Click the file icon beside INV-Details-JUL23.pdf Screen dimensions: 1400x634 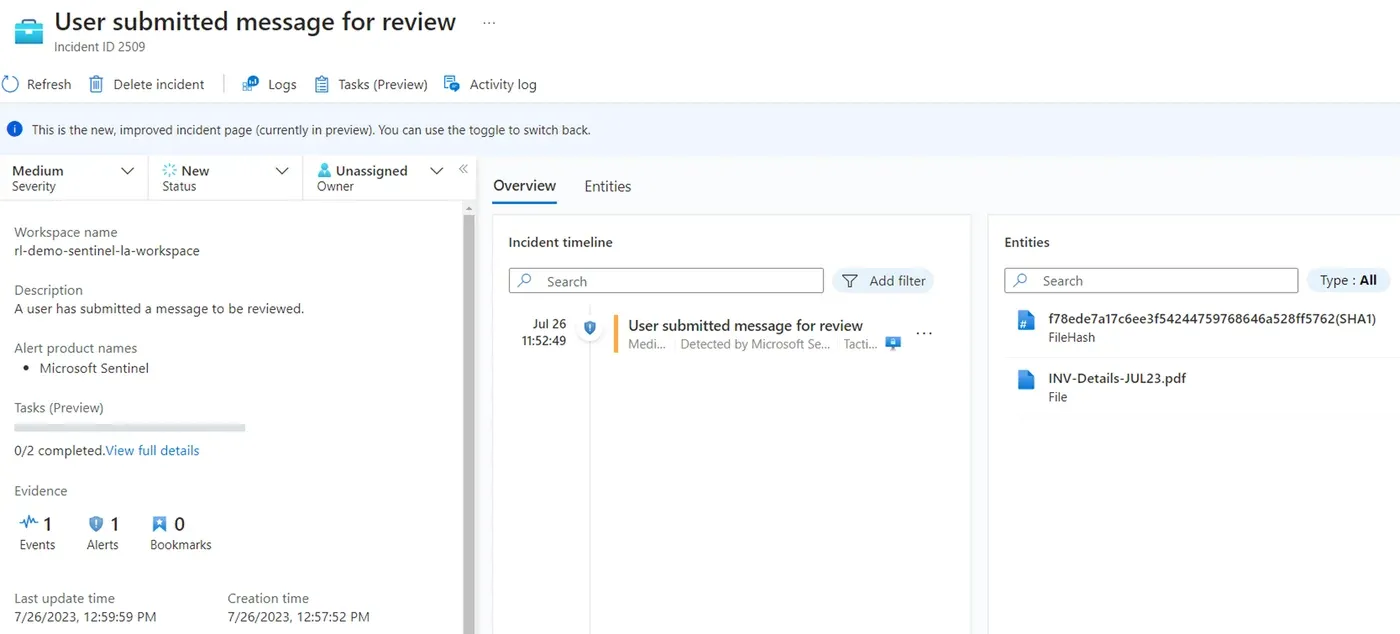[1025, 380]
